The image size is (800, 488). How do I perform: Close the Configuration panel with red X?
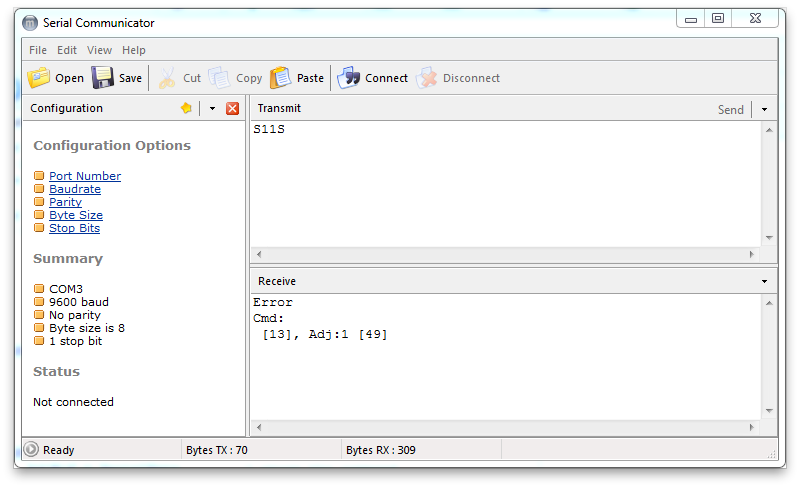click(232, 108)
